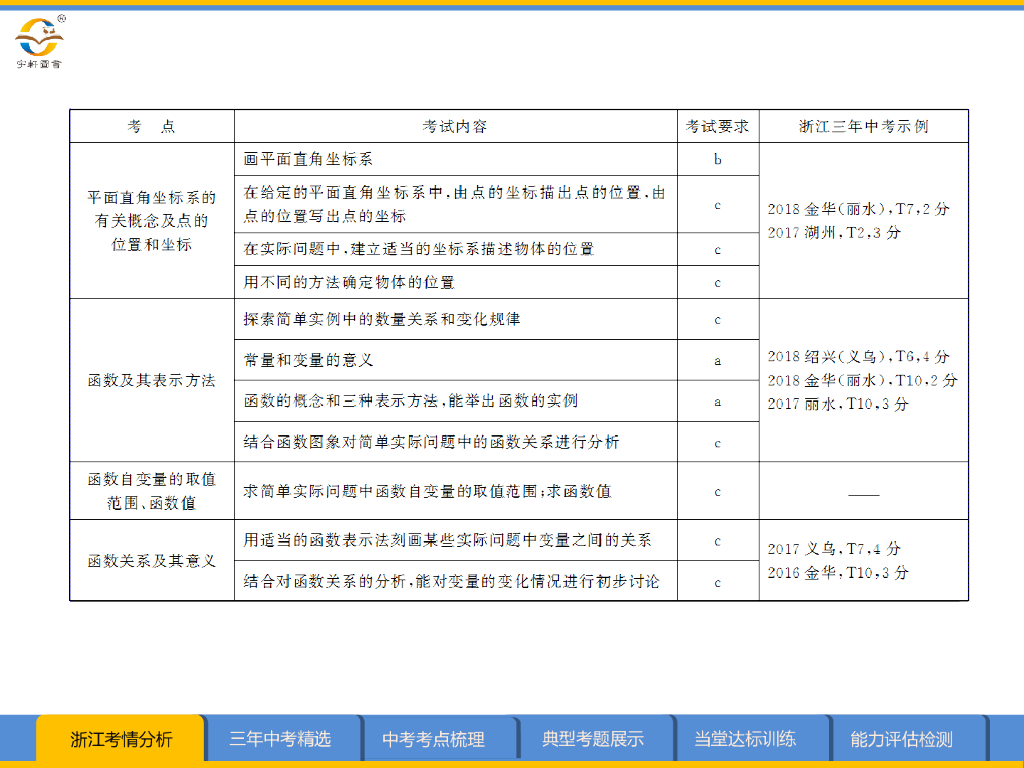The image size is (1024, 768).
Task: Click the 2017 义乌 T7 exam example
Action: pos(834,549)
